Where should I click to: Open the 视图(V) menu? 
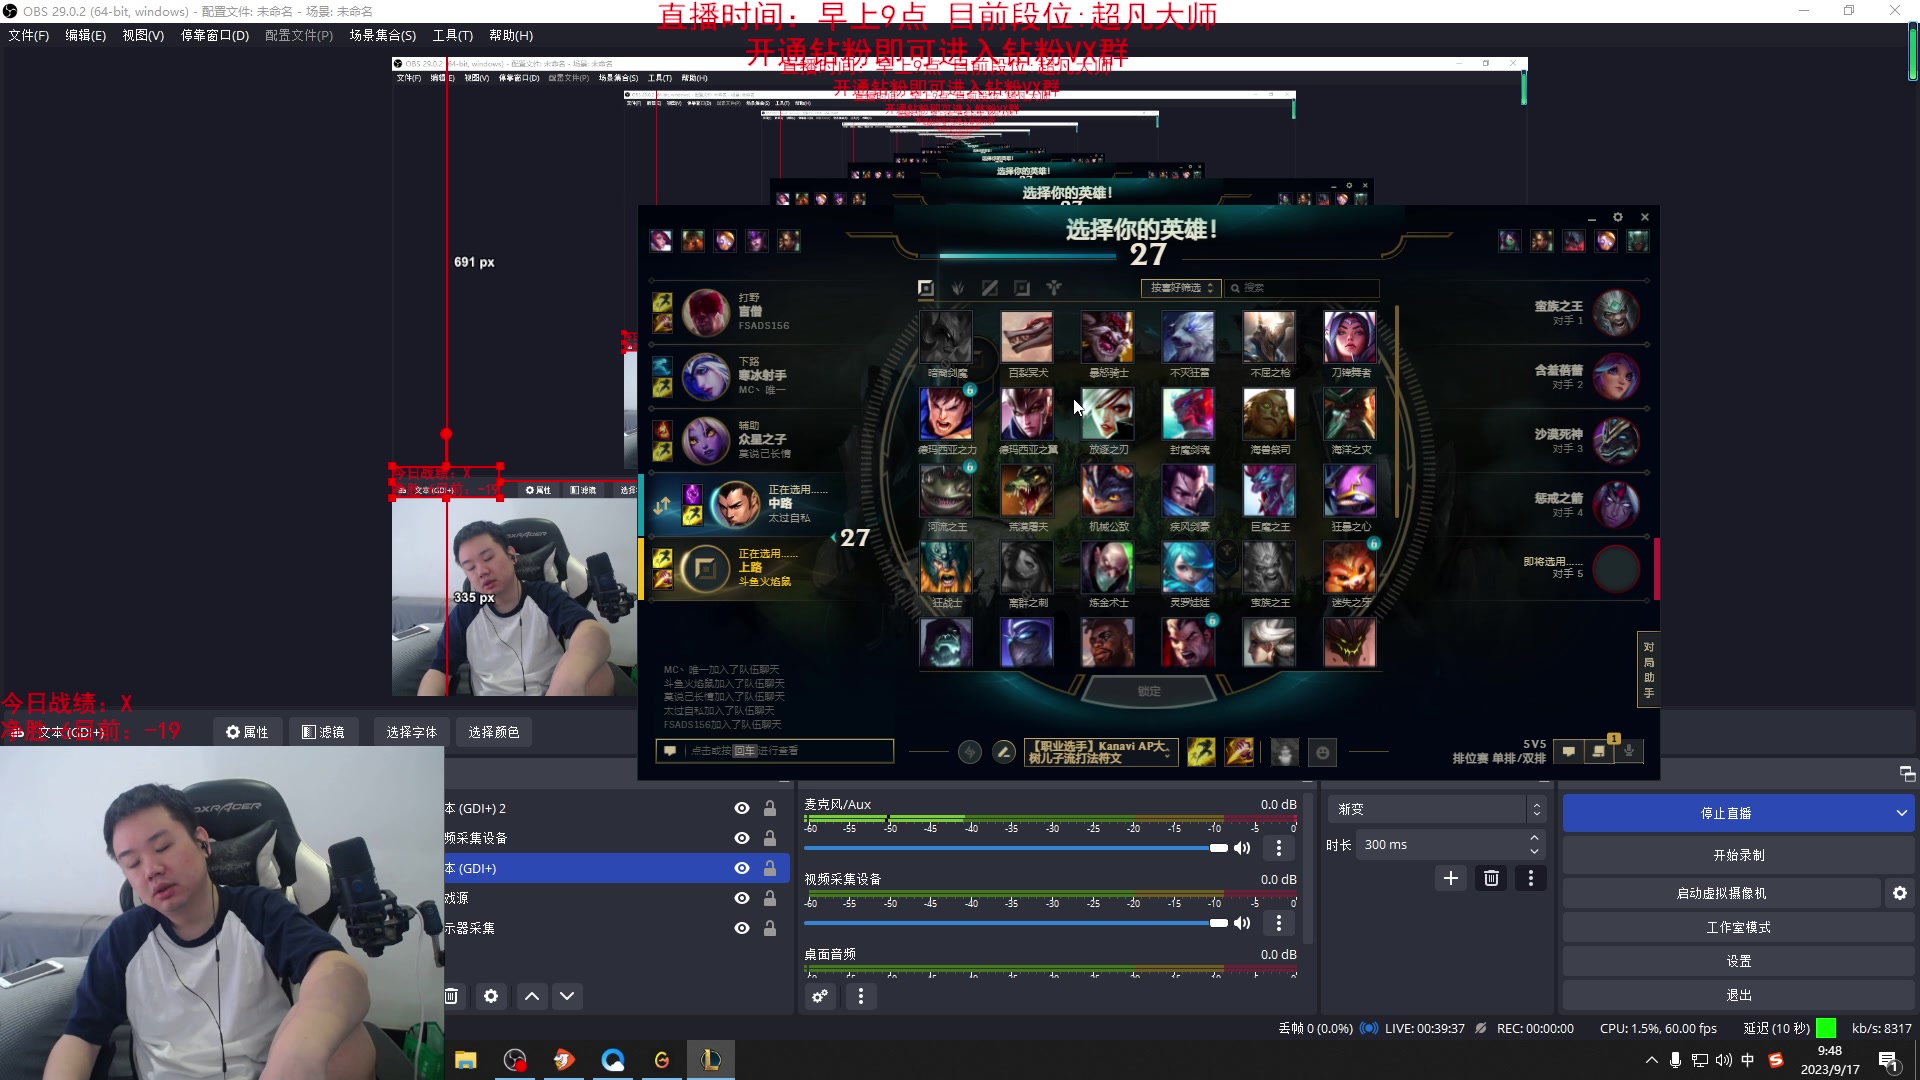[143, 35]
